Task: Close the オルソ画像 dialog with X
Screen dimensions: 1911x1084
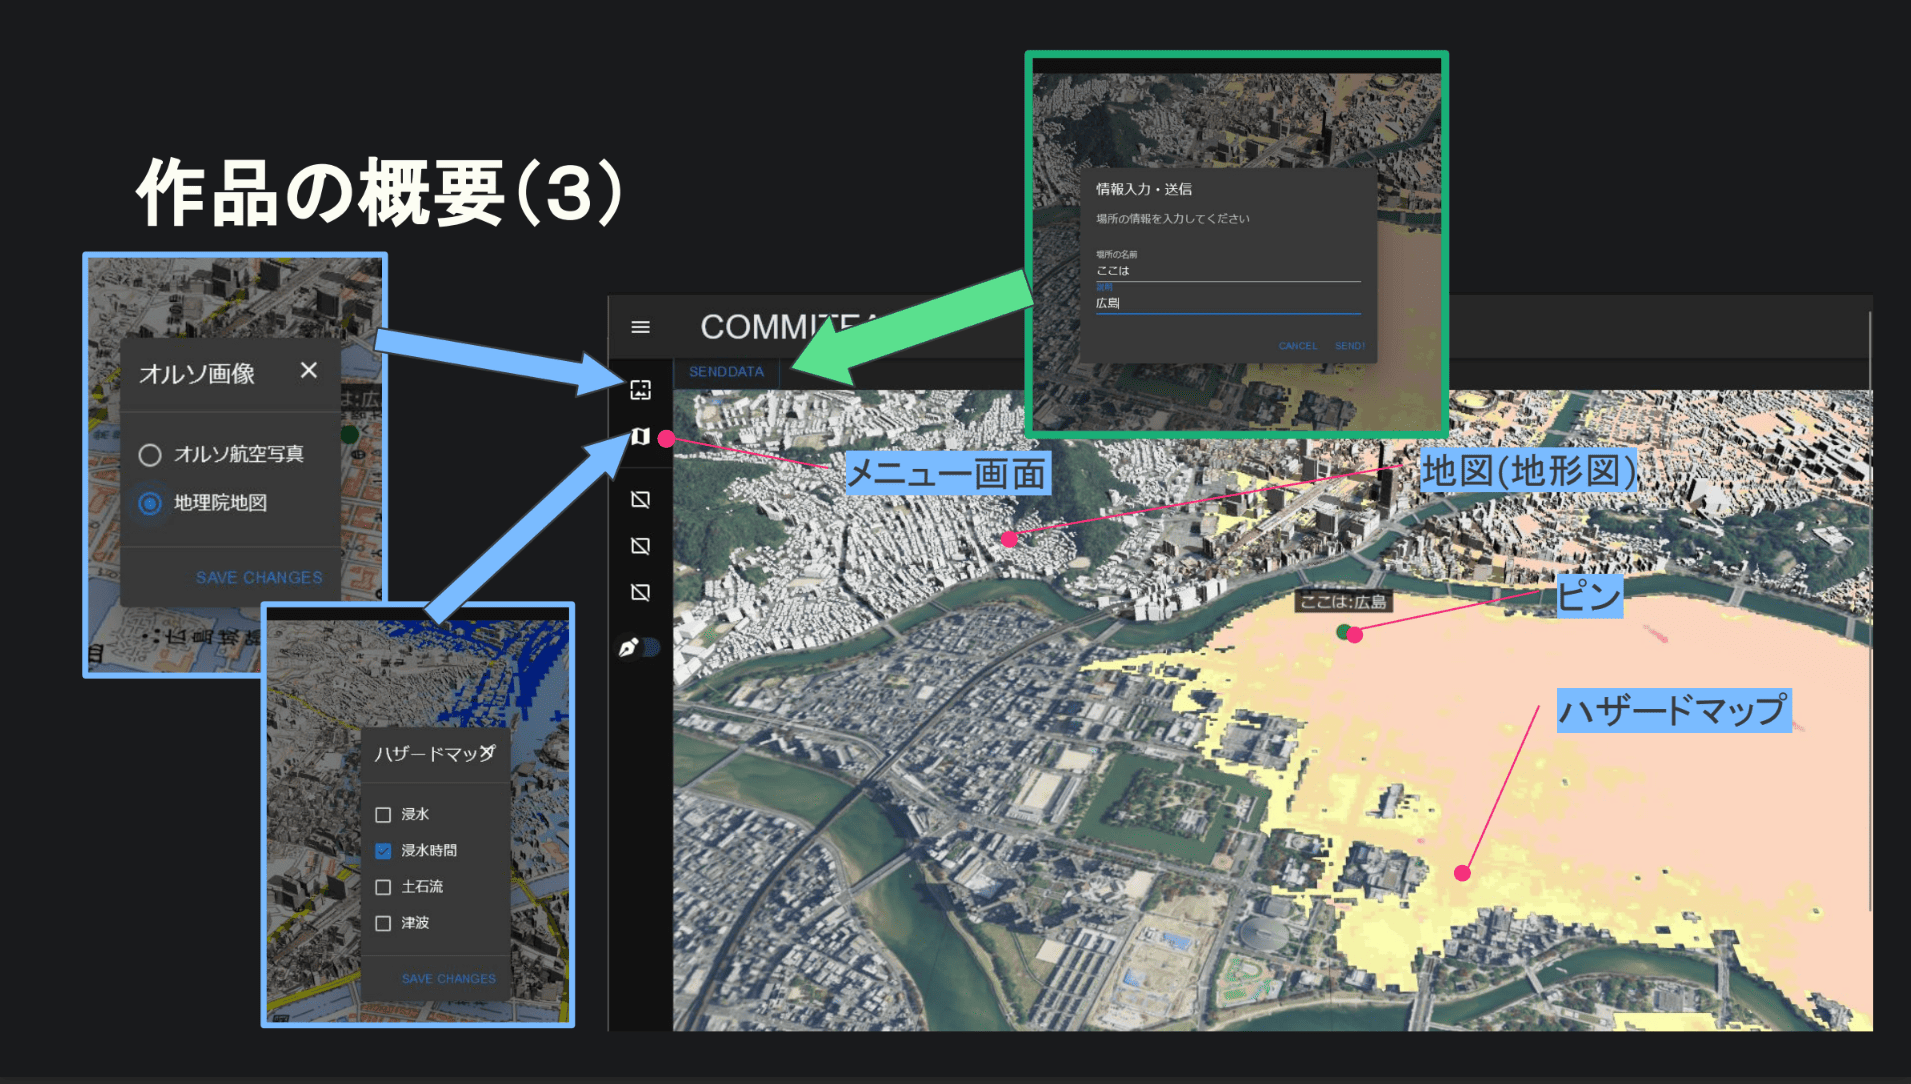Action: pos(309,371)
